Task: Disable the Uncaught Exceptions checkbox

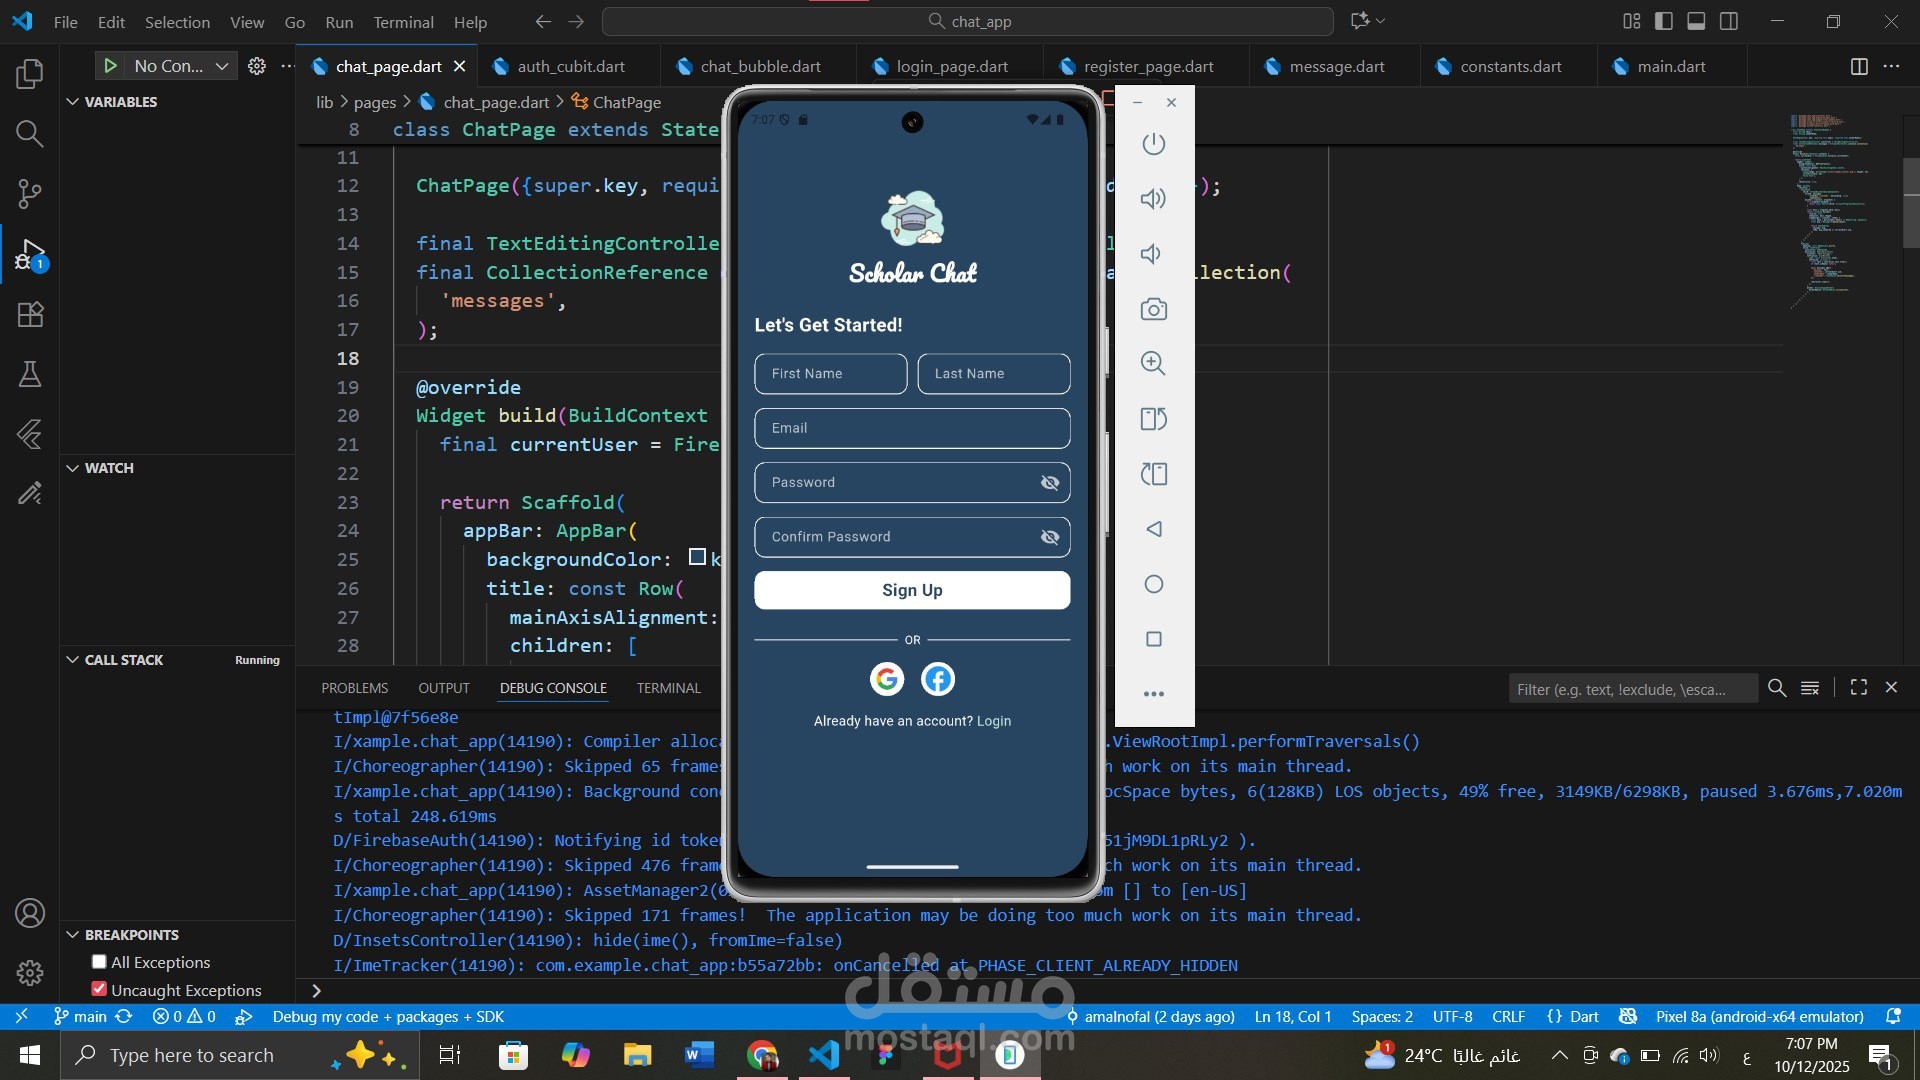Action: pyautogui.click(x=99, y=990)
